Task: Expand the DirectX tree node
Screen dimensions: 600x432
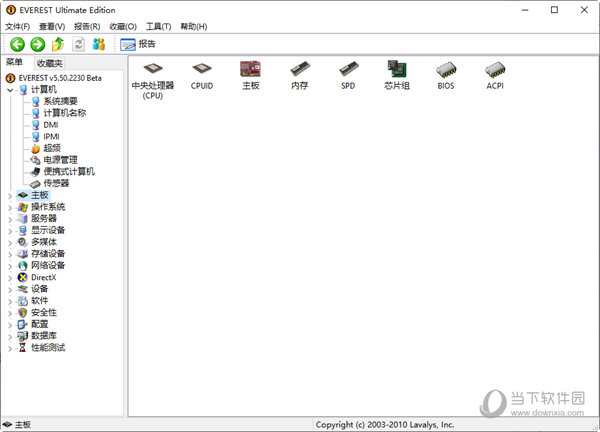Action: (10, 278)
